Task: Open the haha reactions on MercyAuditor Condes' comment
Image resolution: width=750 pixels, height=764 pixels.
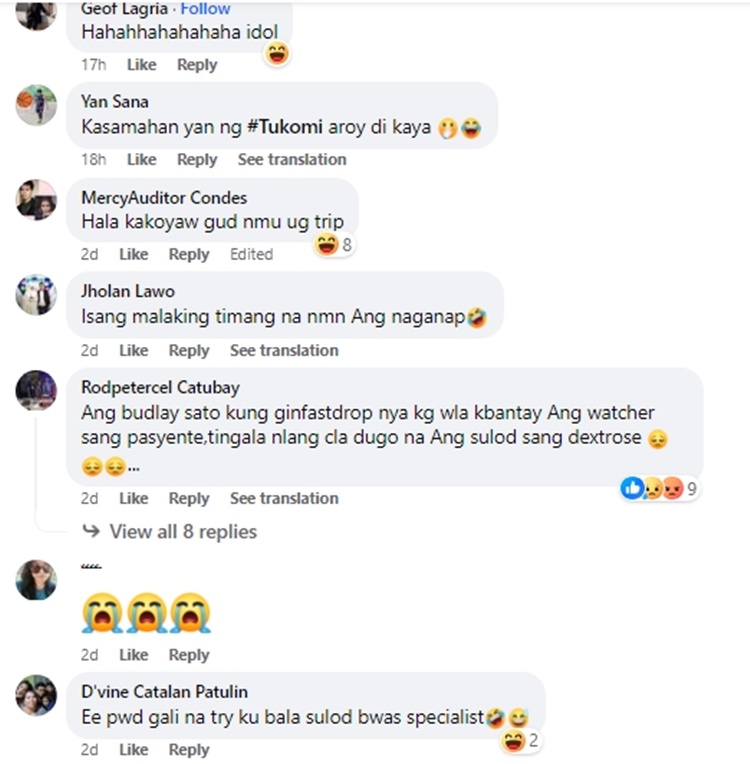Action: point(333,244)
